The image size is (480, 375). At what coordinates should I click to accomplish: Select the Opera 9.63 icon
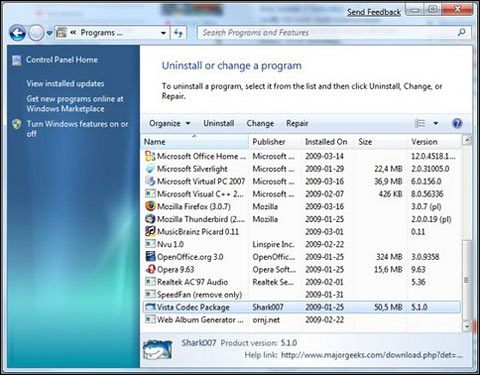point(150,269)
